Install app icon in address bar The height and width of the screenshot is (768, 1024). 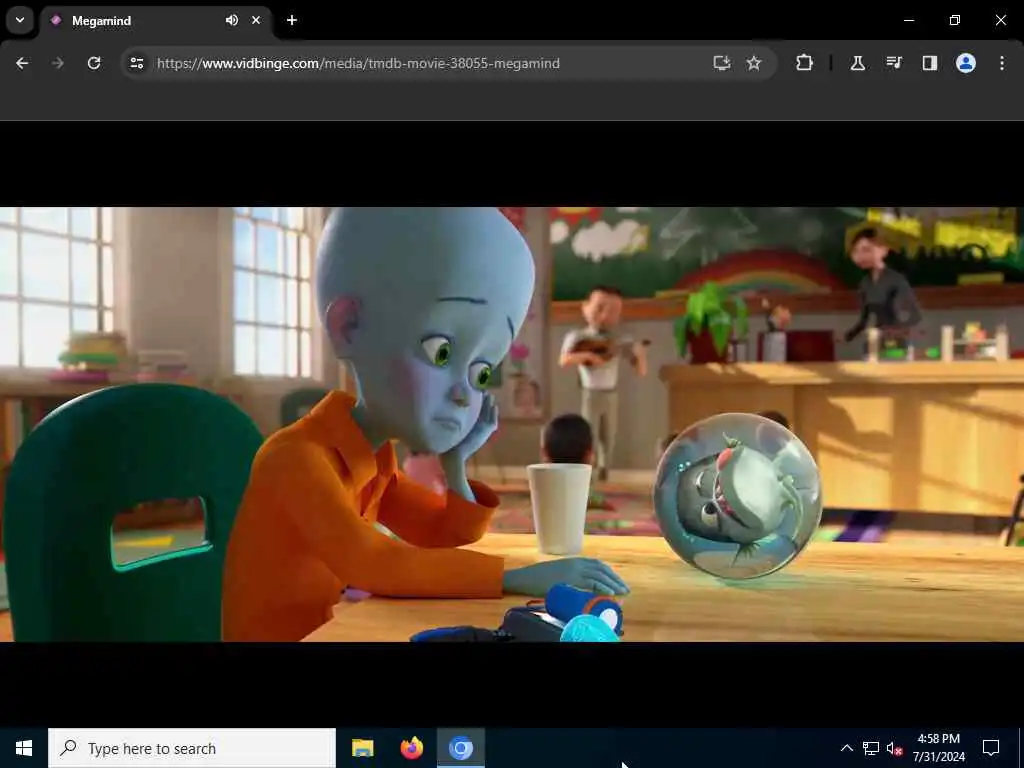(722, 63)
